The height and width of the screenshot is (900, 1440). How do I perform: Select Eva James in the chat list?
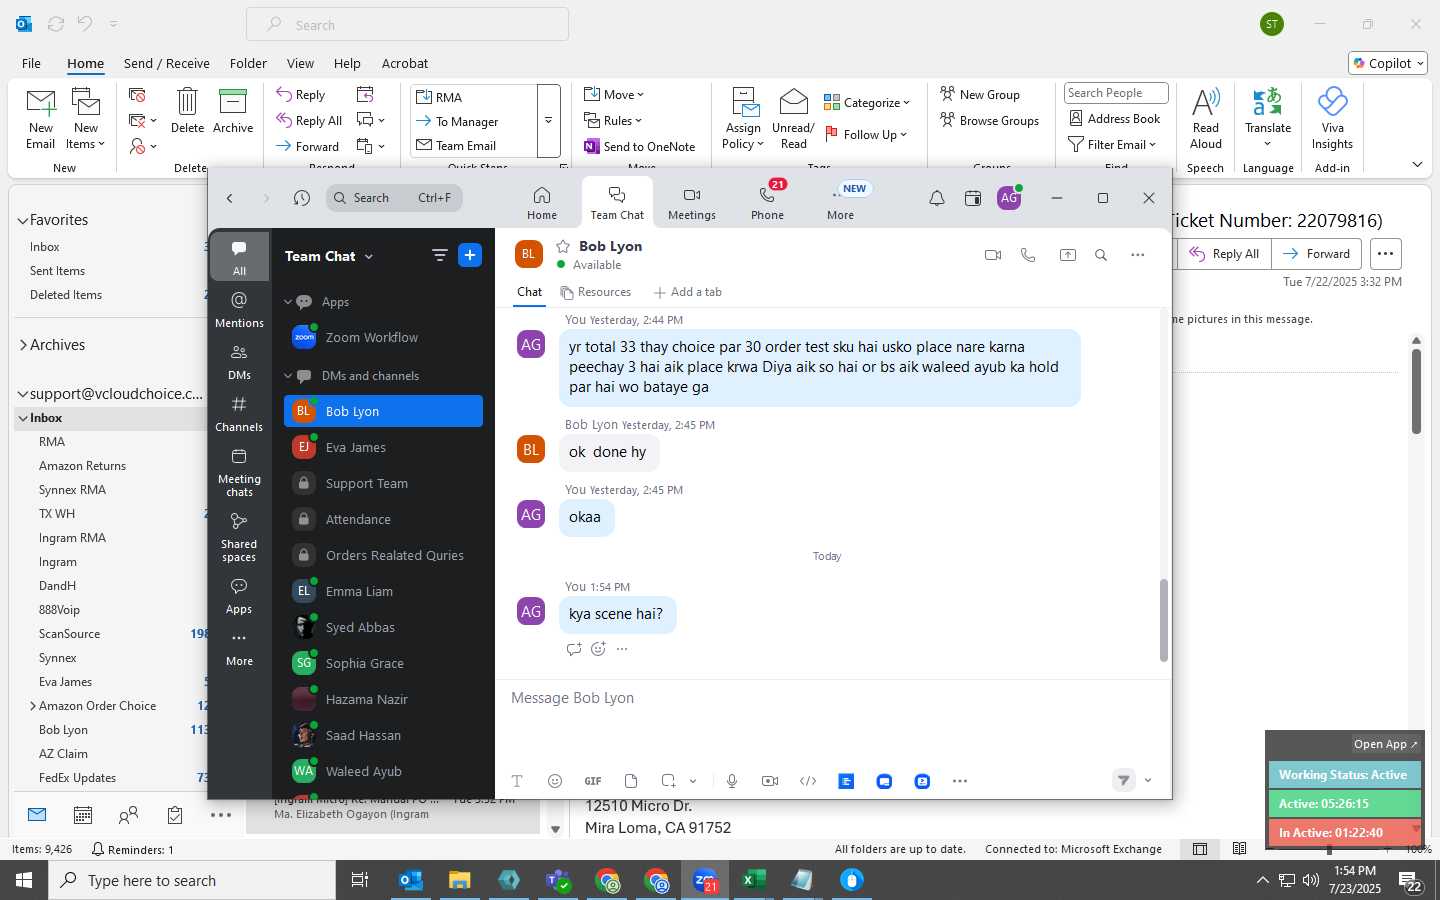point(383,447)
